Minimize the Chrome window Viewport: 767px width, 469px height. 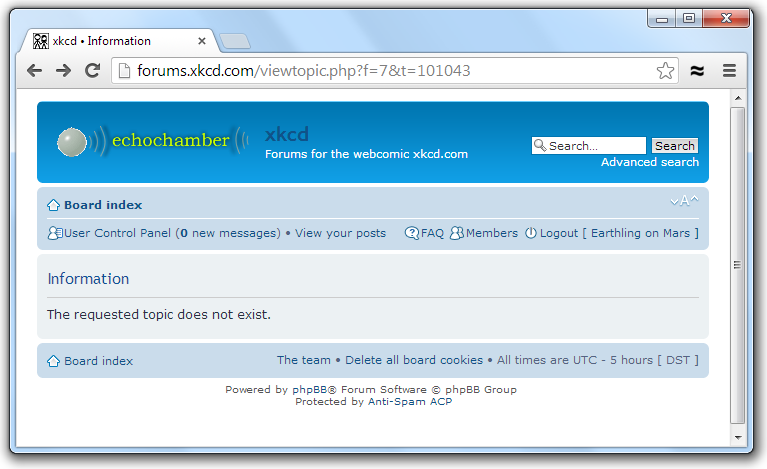(662, 19)
